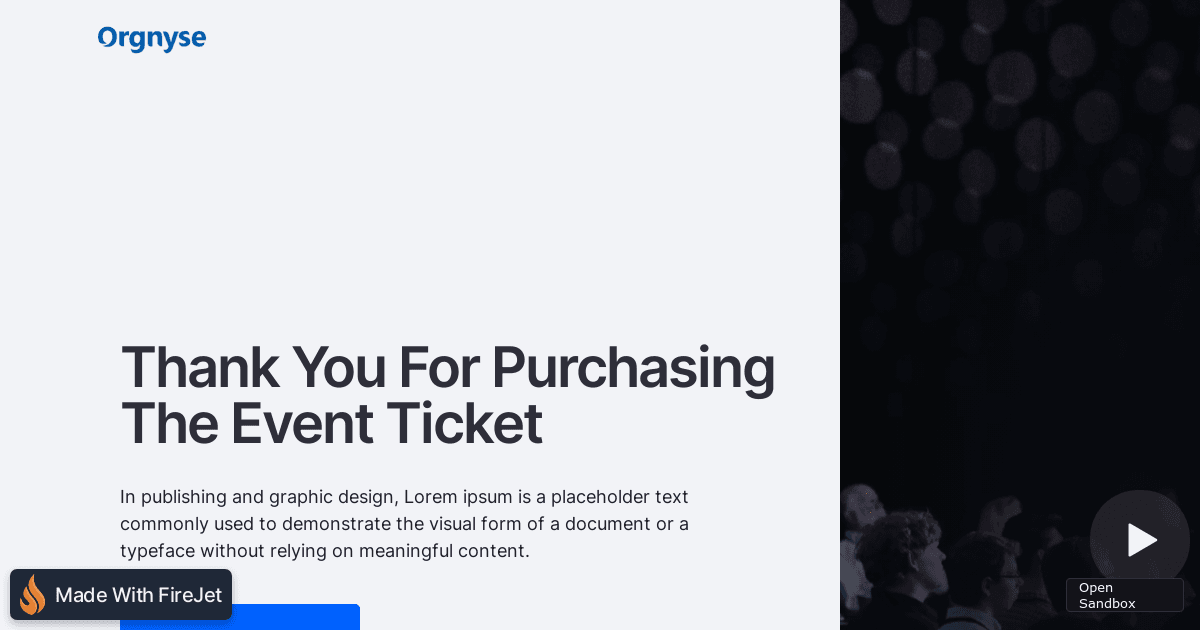
Task: Open the Sandbox button
Action: 1124,595
